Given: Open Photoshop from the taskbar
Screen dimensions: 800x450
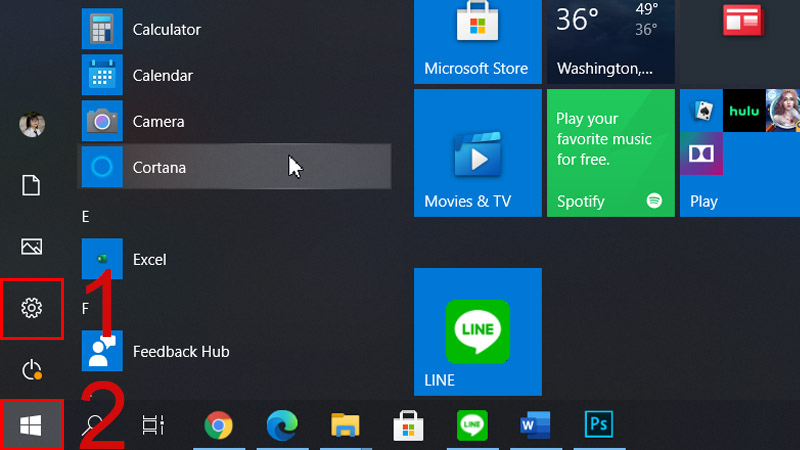Looking at the screenshot, I should pyautogui.click(x=599, y=424).
